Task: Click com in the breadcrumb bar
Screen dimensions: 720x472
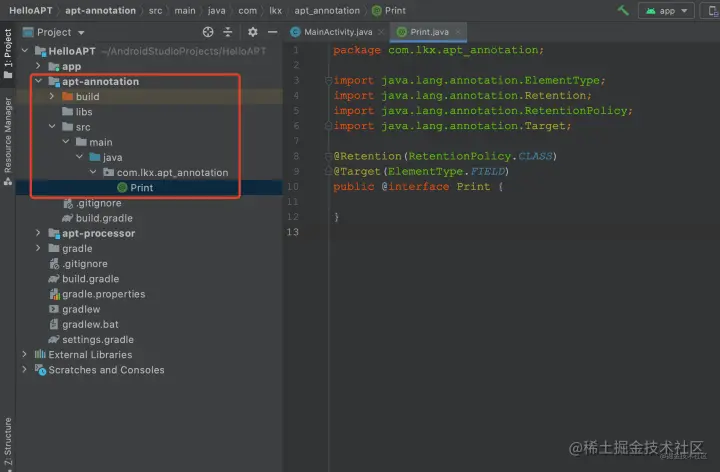Action: coord(248,10)
